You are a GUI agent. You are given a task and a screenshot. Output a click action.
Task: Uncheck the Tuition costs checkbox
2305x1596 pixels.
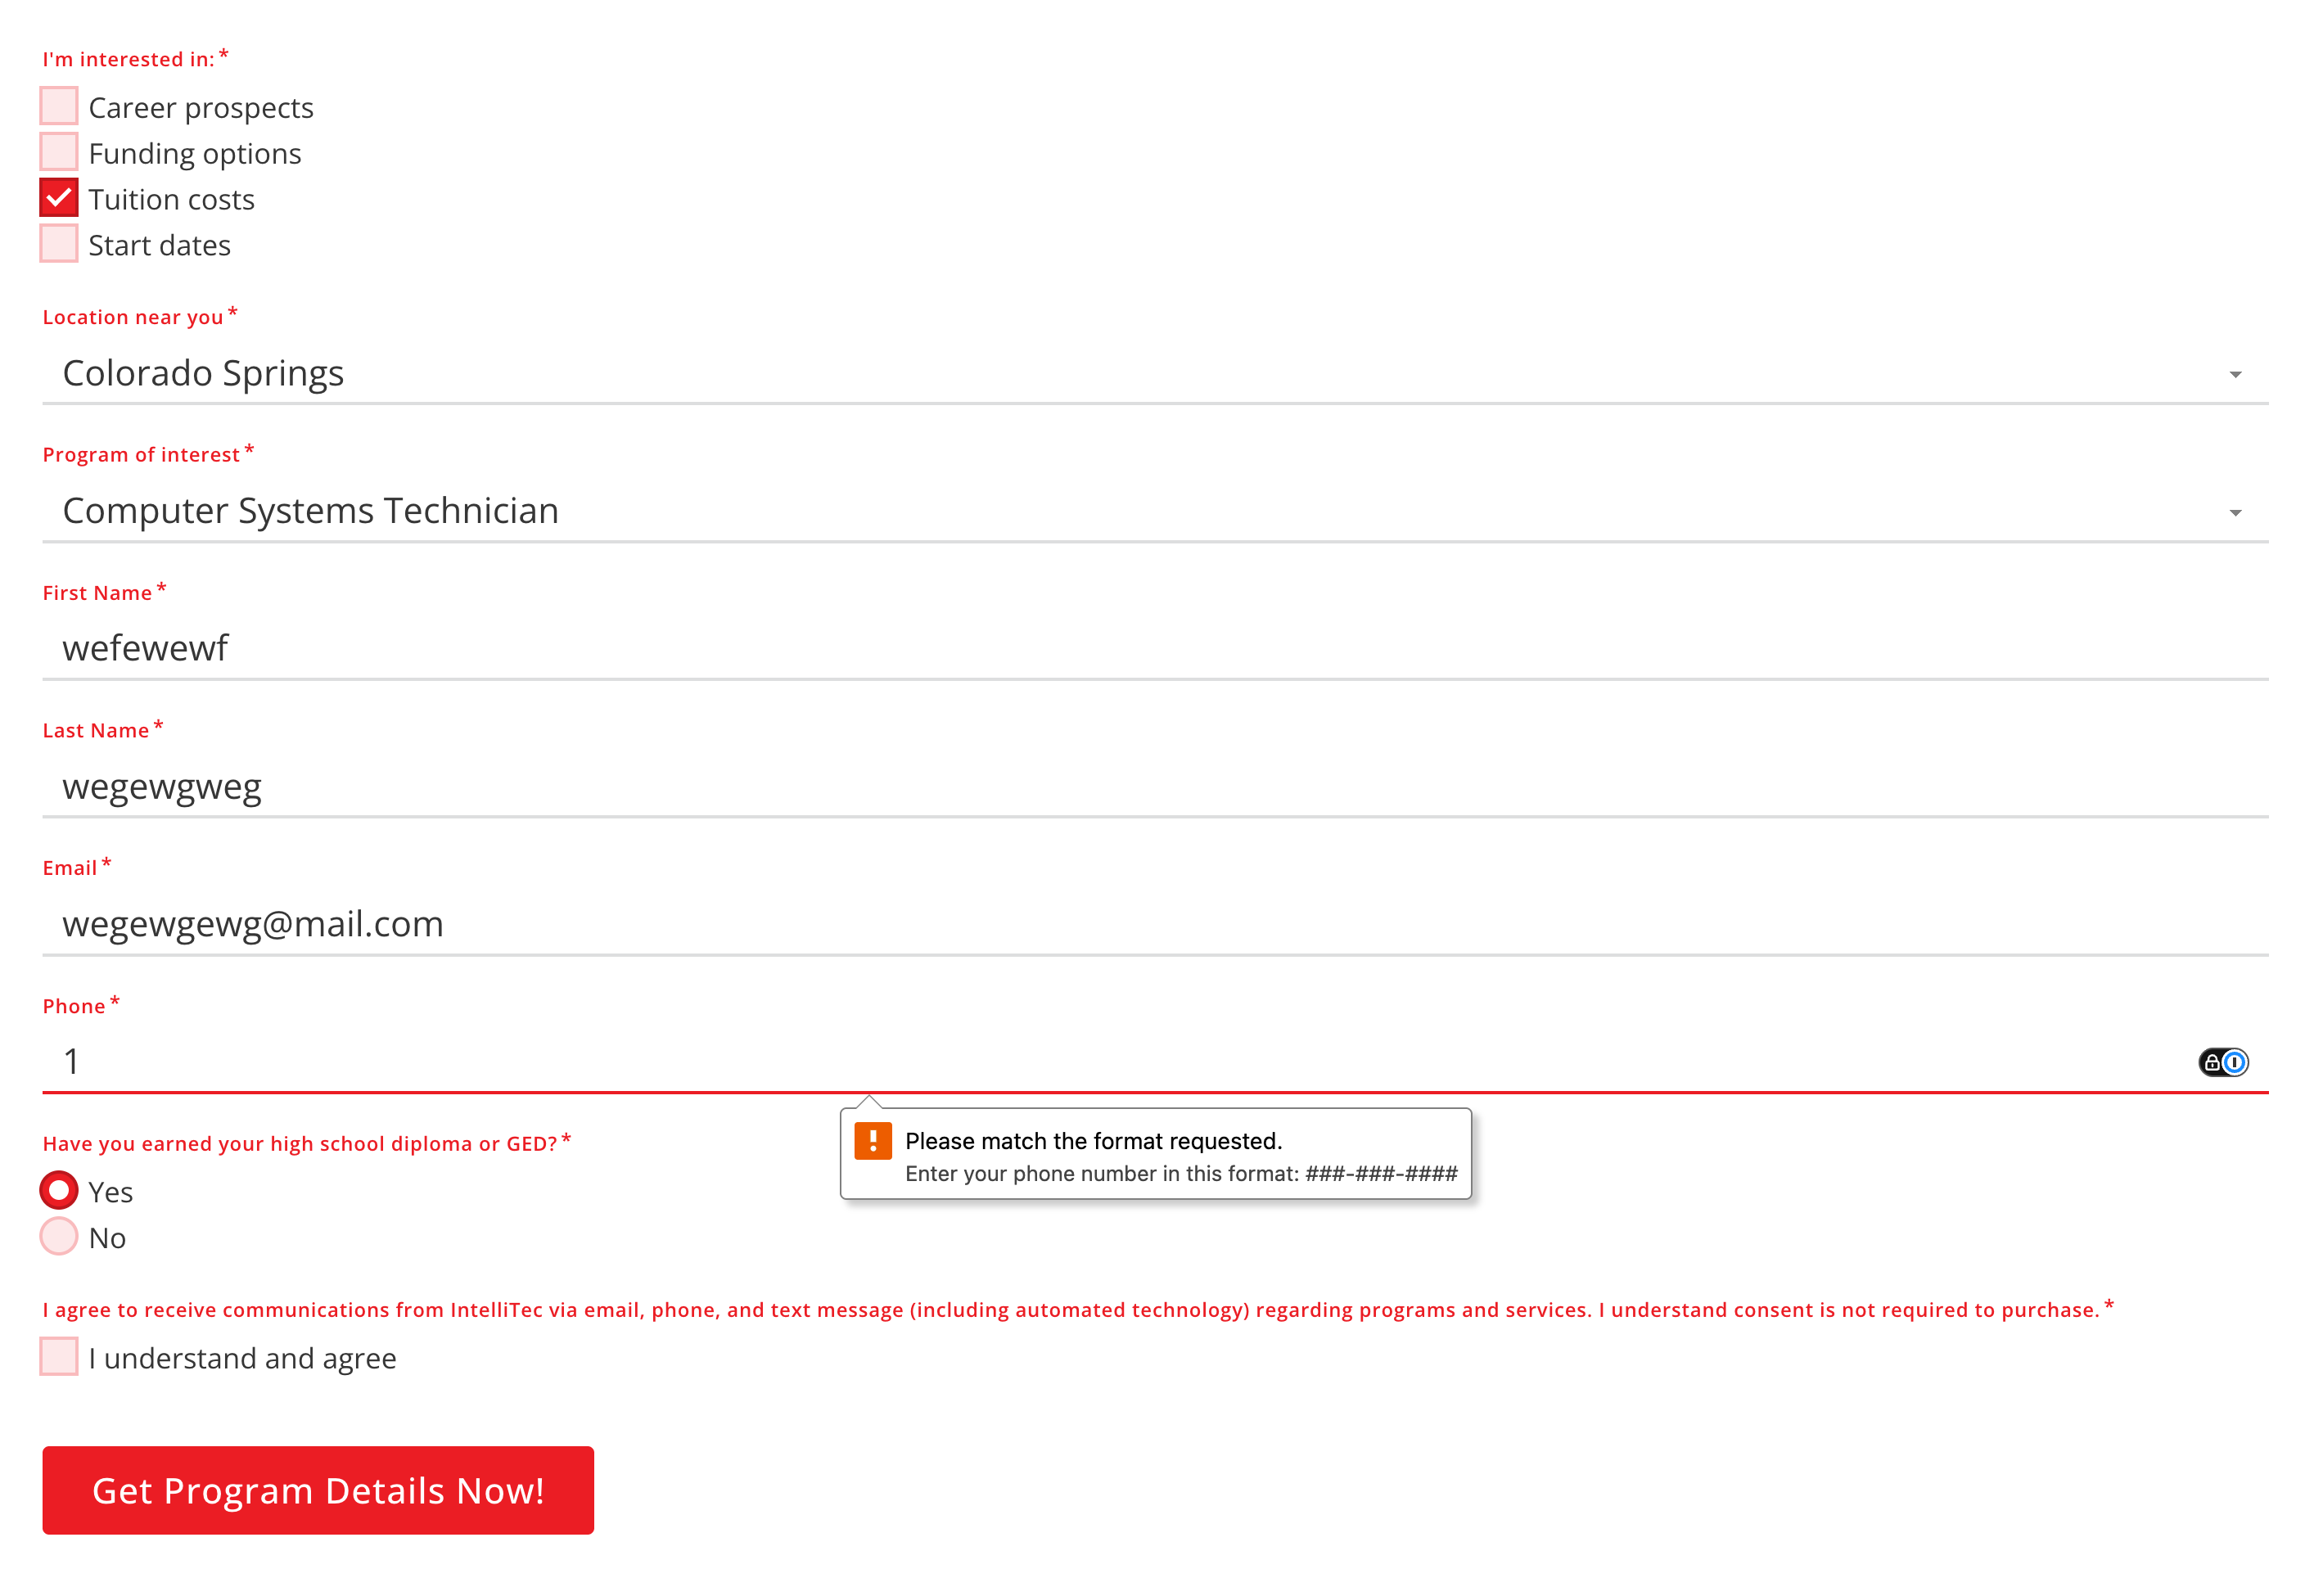pos(59,198)
